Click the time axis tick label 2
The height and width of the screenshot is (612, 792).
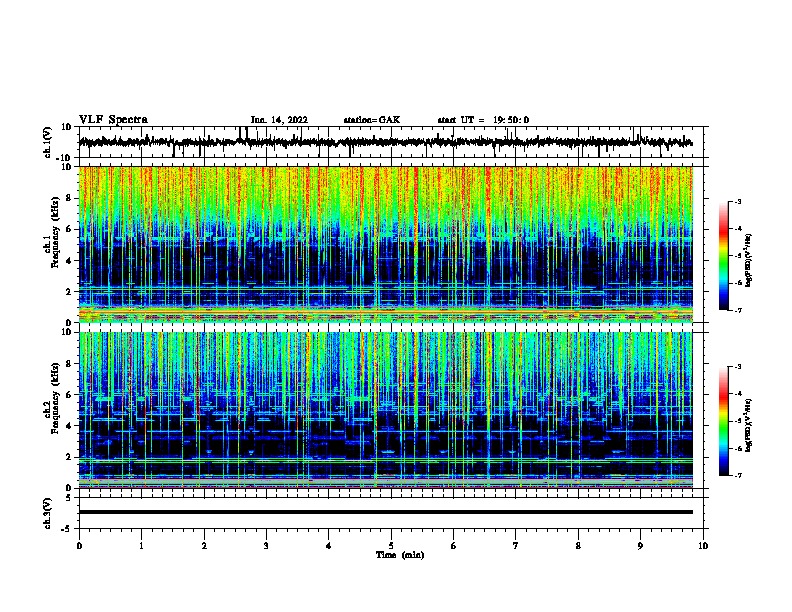pyautogui.click(x=204, y=546)
